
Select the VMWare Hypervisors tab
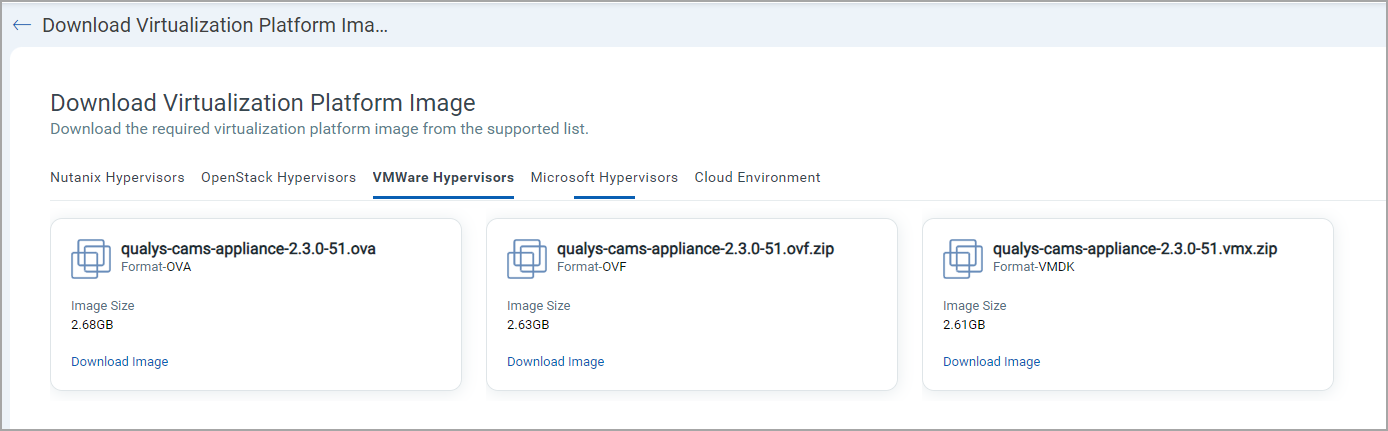pos(443,177)
